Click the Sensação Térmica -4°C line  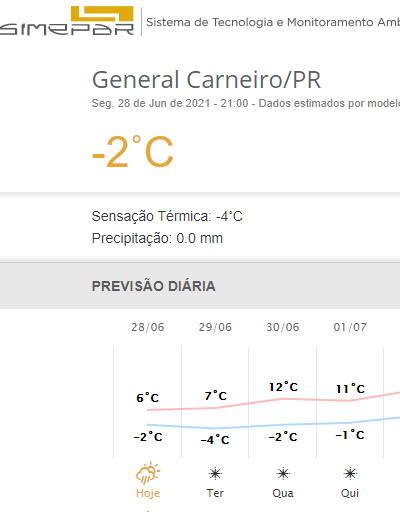point(167,216)
